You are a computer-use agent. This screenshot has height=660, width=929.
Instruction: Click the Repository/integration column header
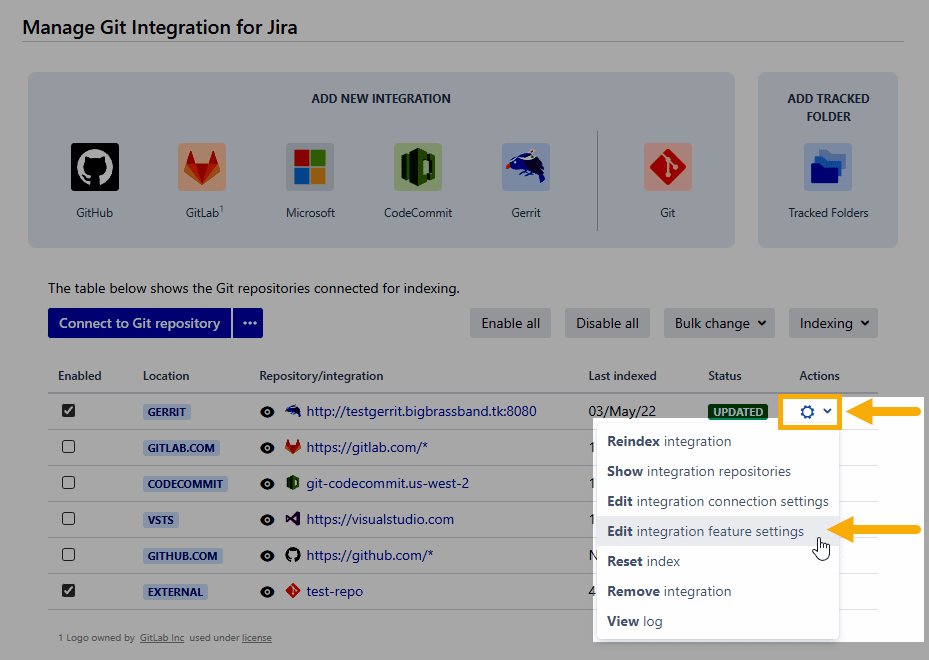[x=321, y=376]
